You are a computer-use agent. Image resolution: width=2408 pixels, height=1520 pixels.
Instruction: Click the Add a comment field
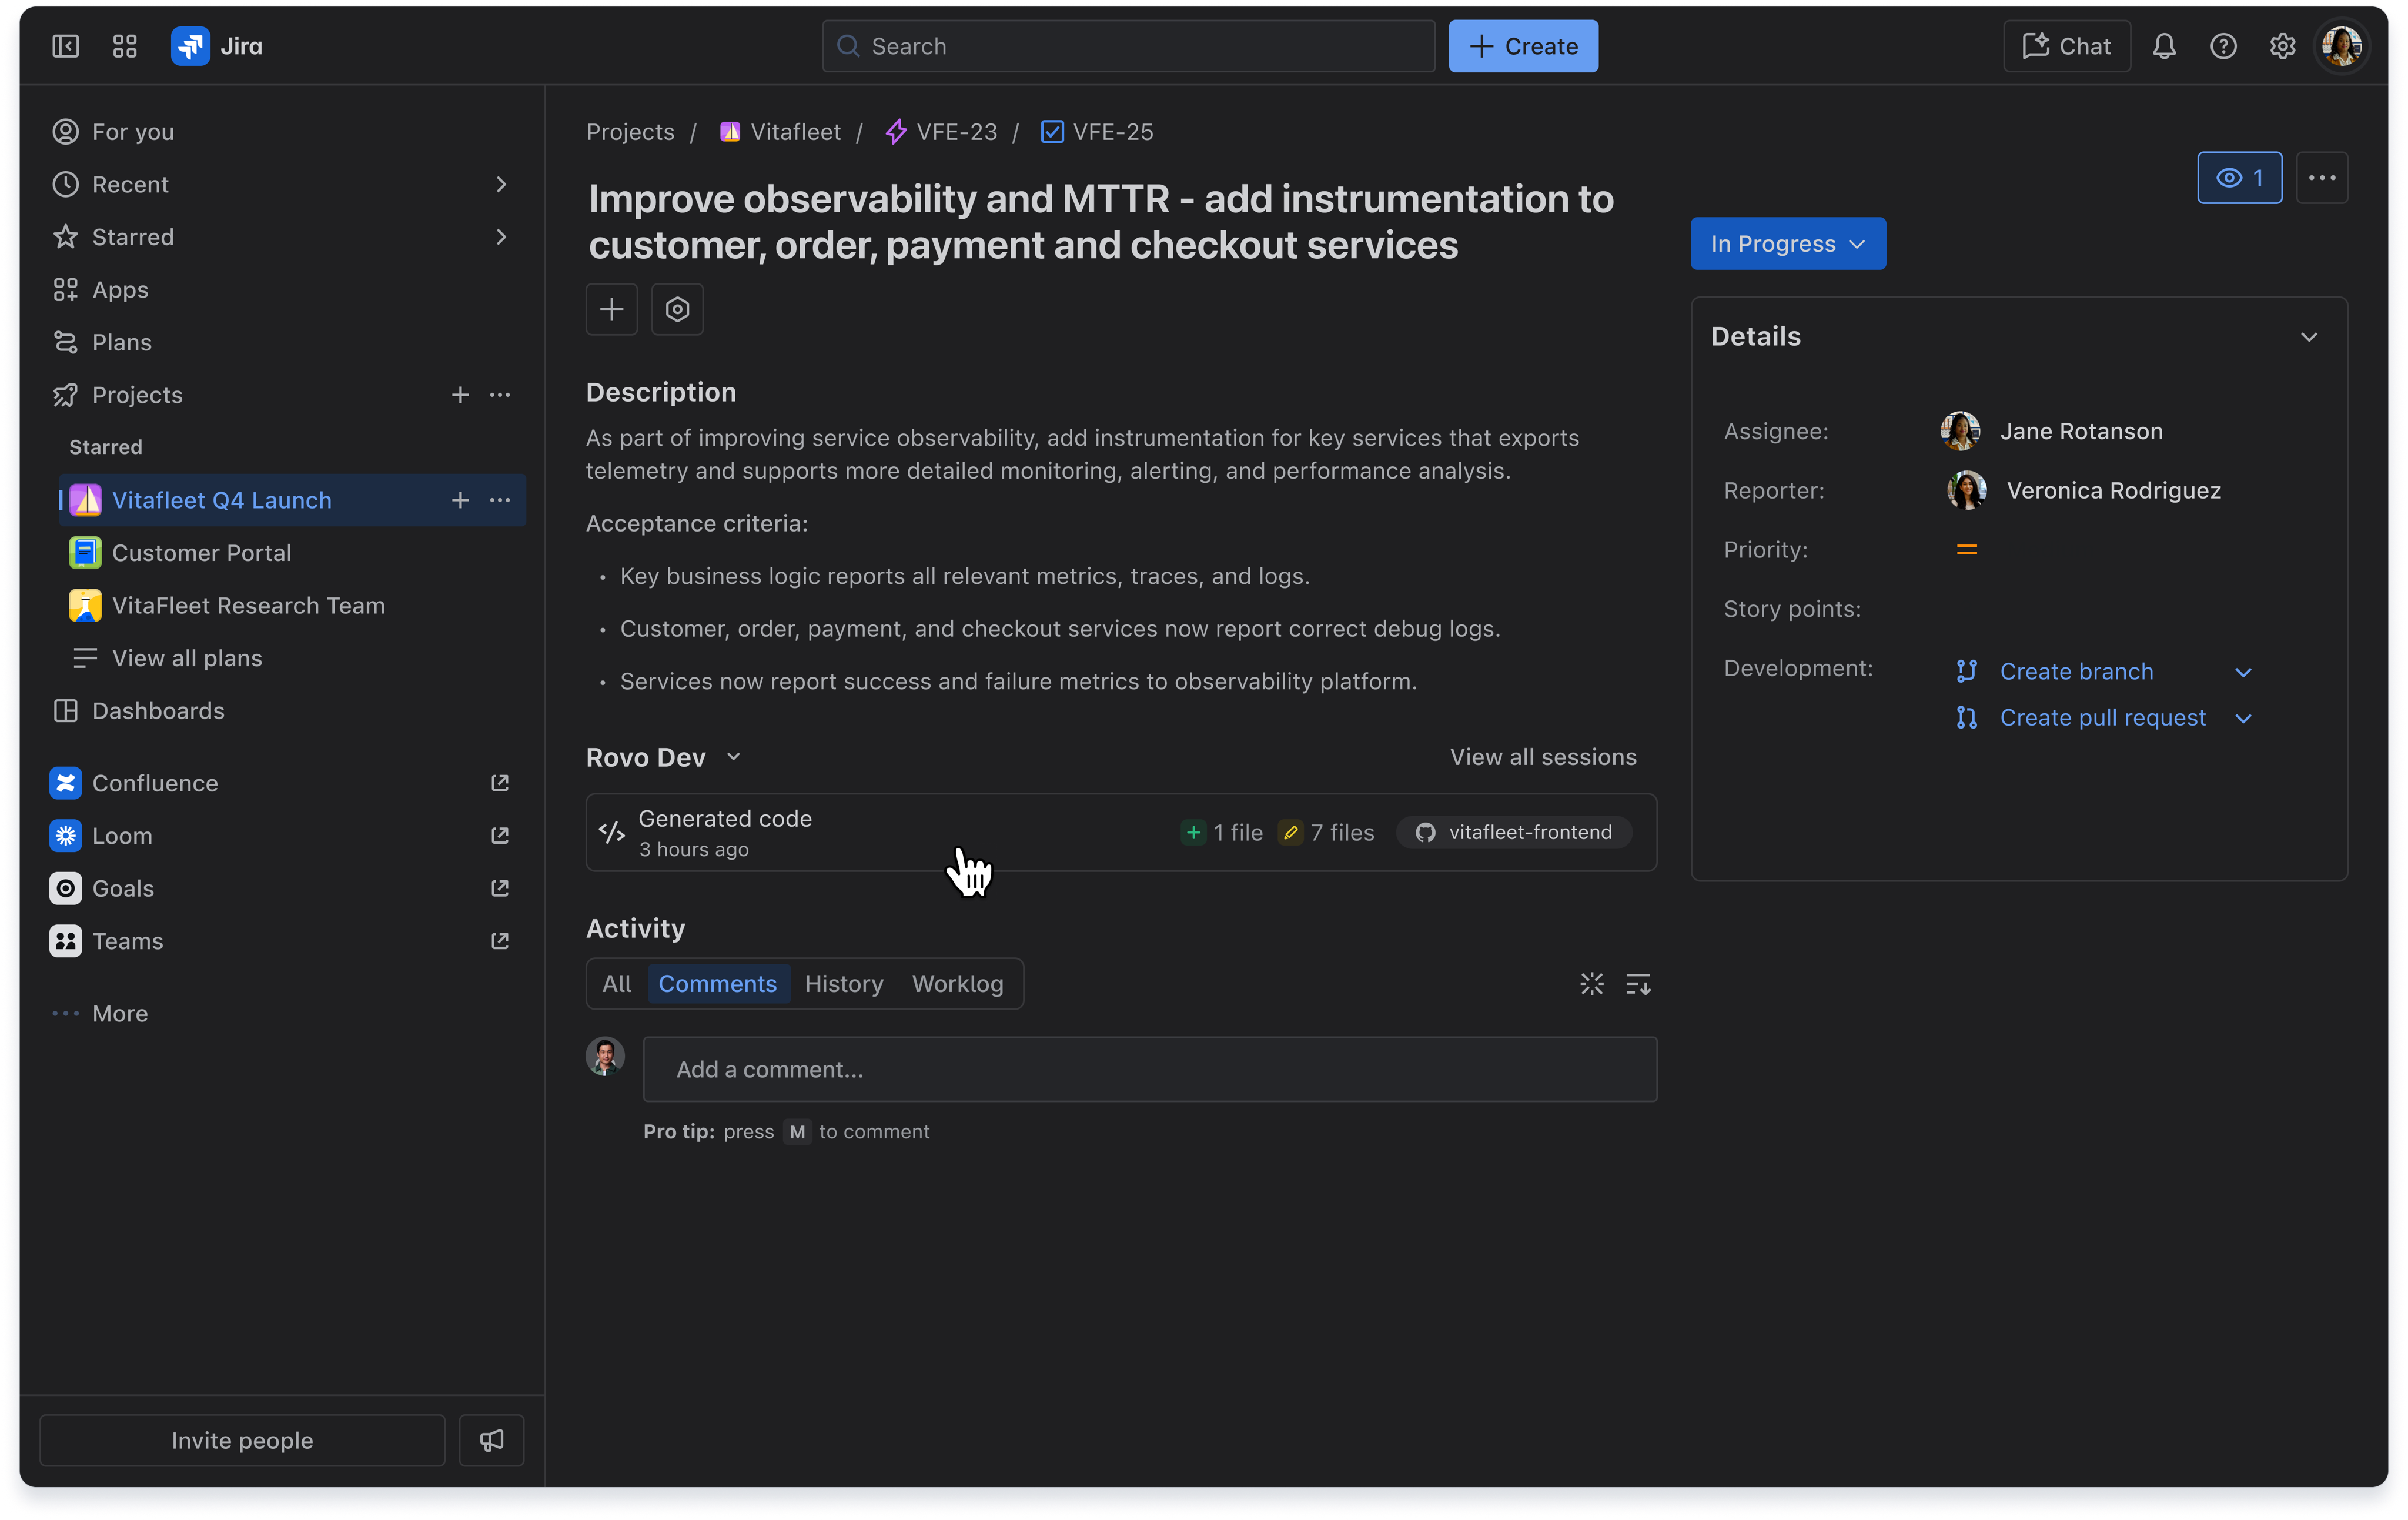(1149, 1069)
